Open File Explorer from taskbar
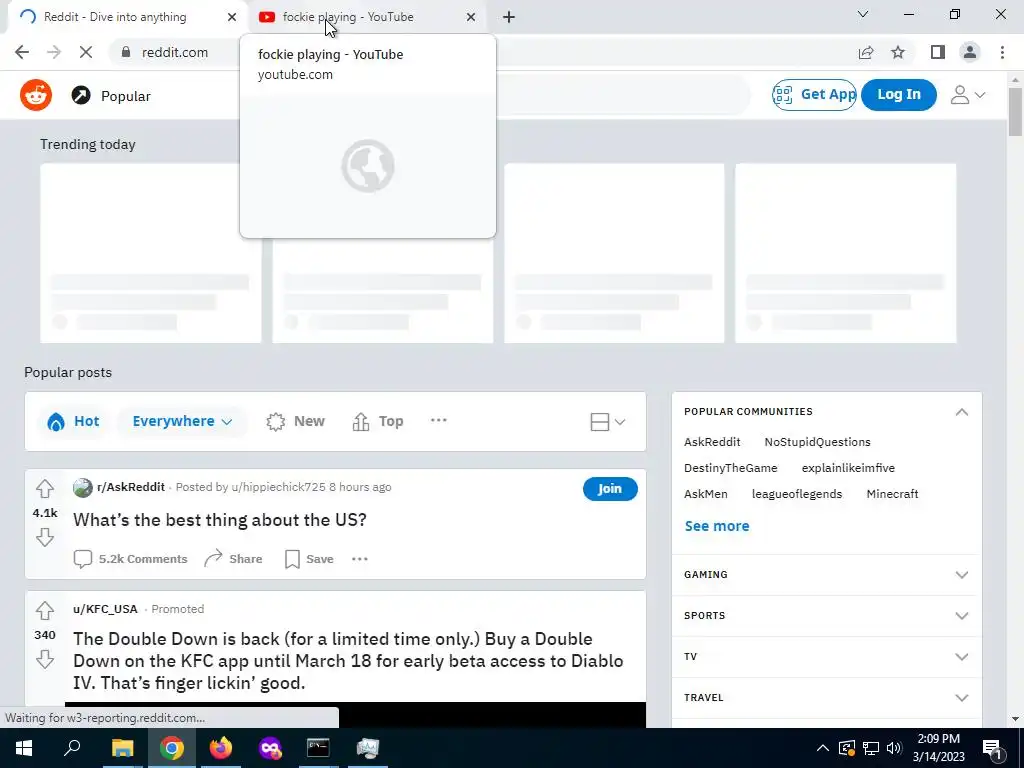The width and height of the screenshot is (1024, 768). (x=122, y=748)
